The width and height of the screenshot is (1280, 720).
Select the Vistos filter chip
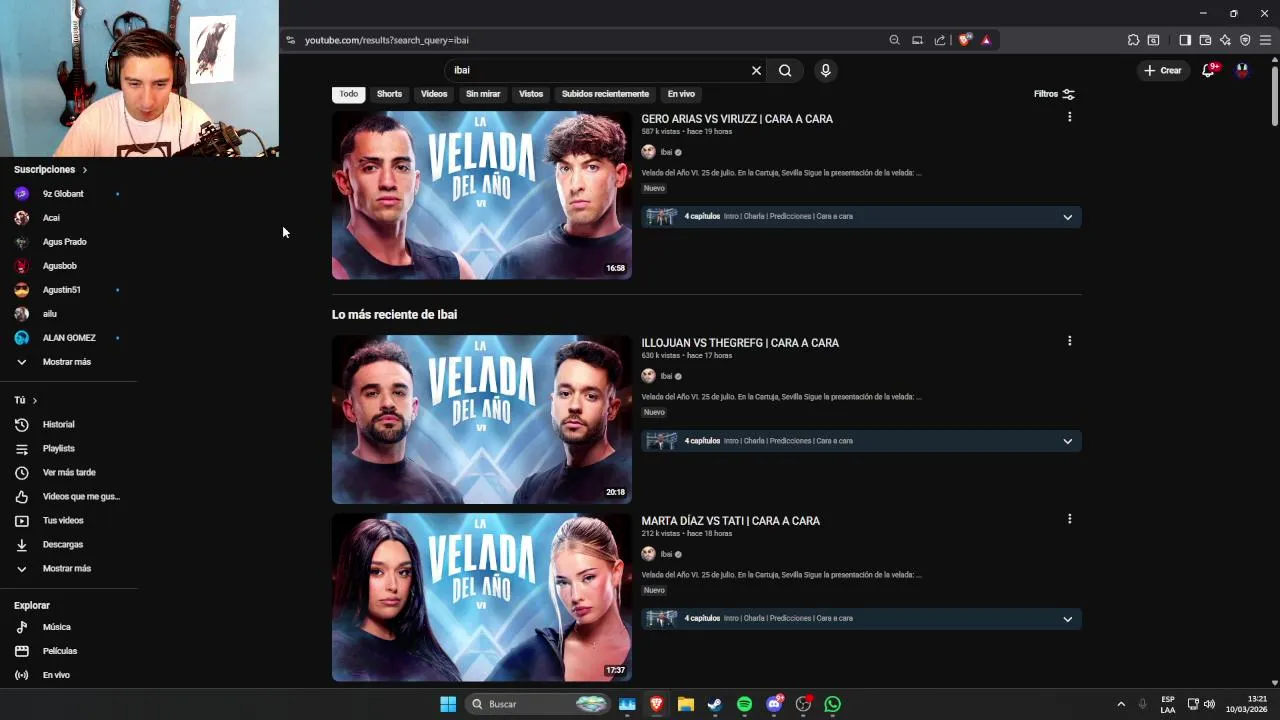coord(531,94)
